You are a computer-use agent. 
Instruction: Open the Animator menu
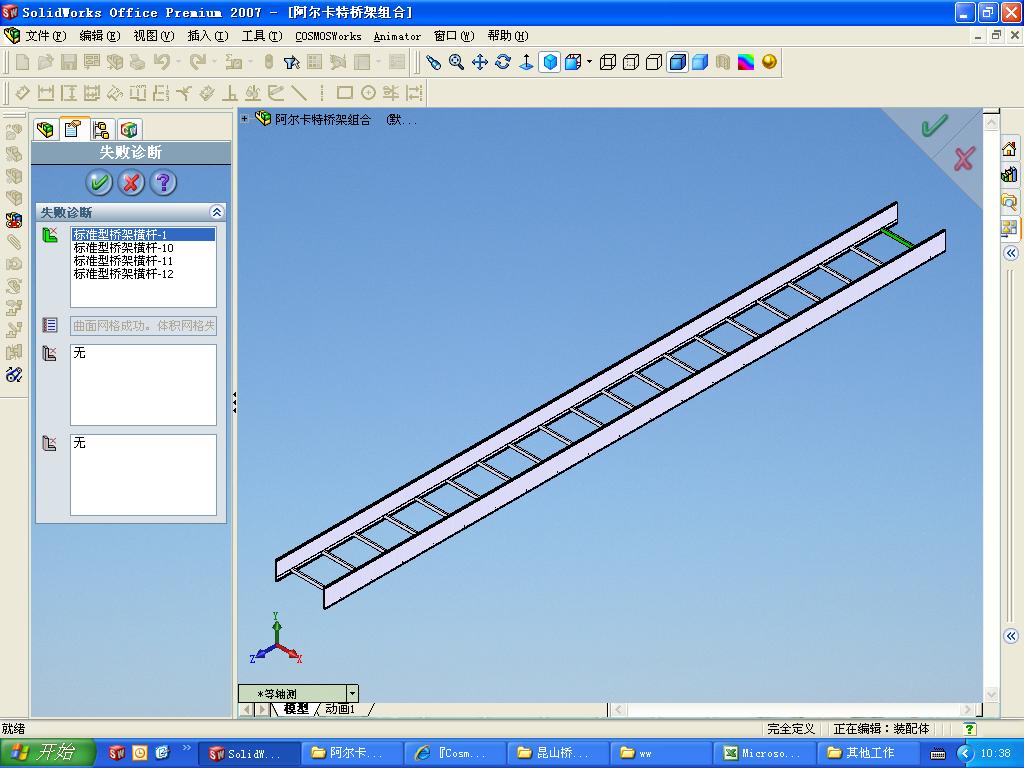[x=397, y=36]
